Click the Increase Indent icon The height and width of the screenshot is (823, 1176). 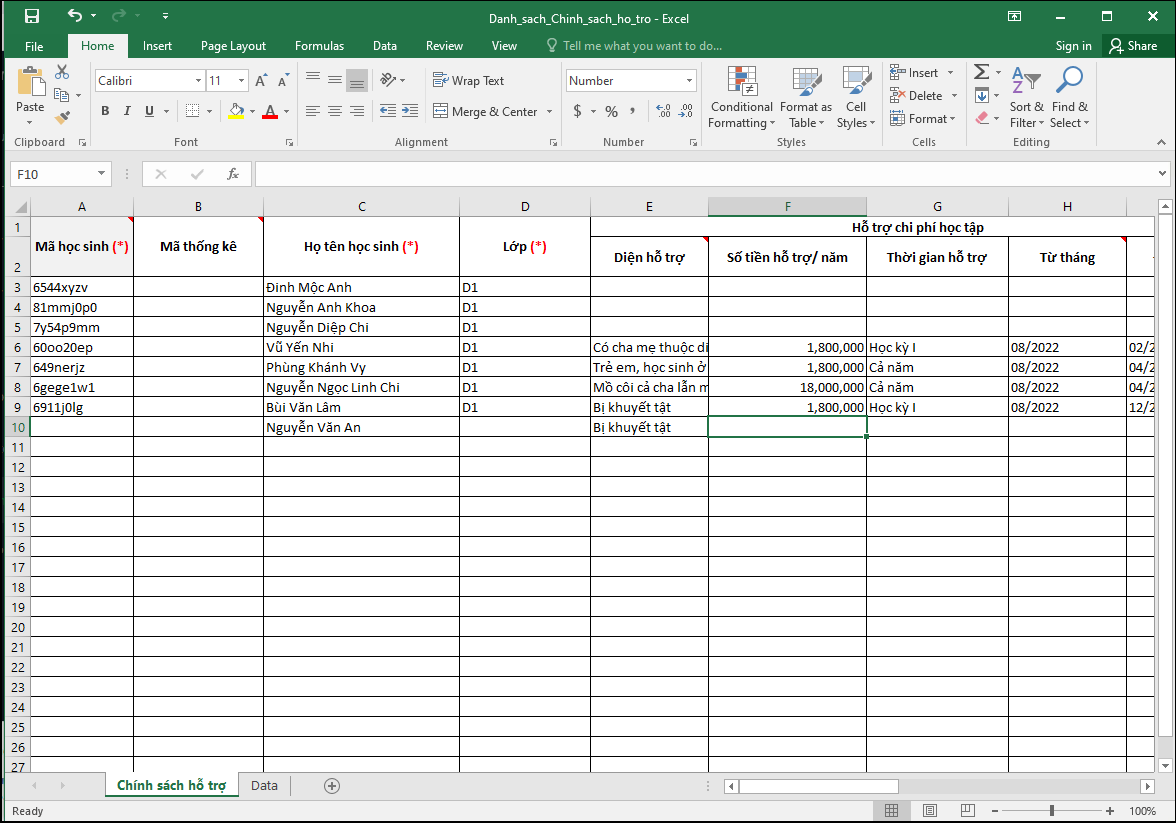(x=409, y=112)
